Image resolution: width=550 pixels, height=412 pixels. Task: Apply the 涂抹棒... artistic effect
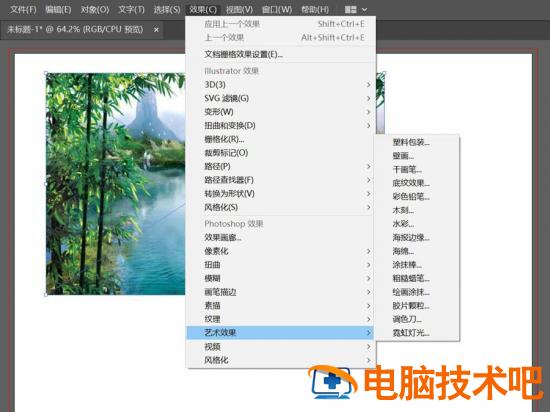click(x=417, y=265)
